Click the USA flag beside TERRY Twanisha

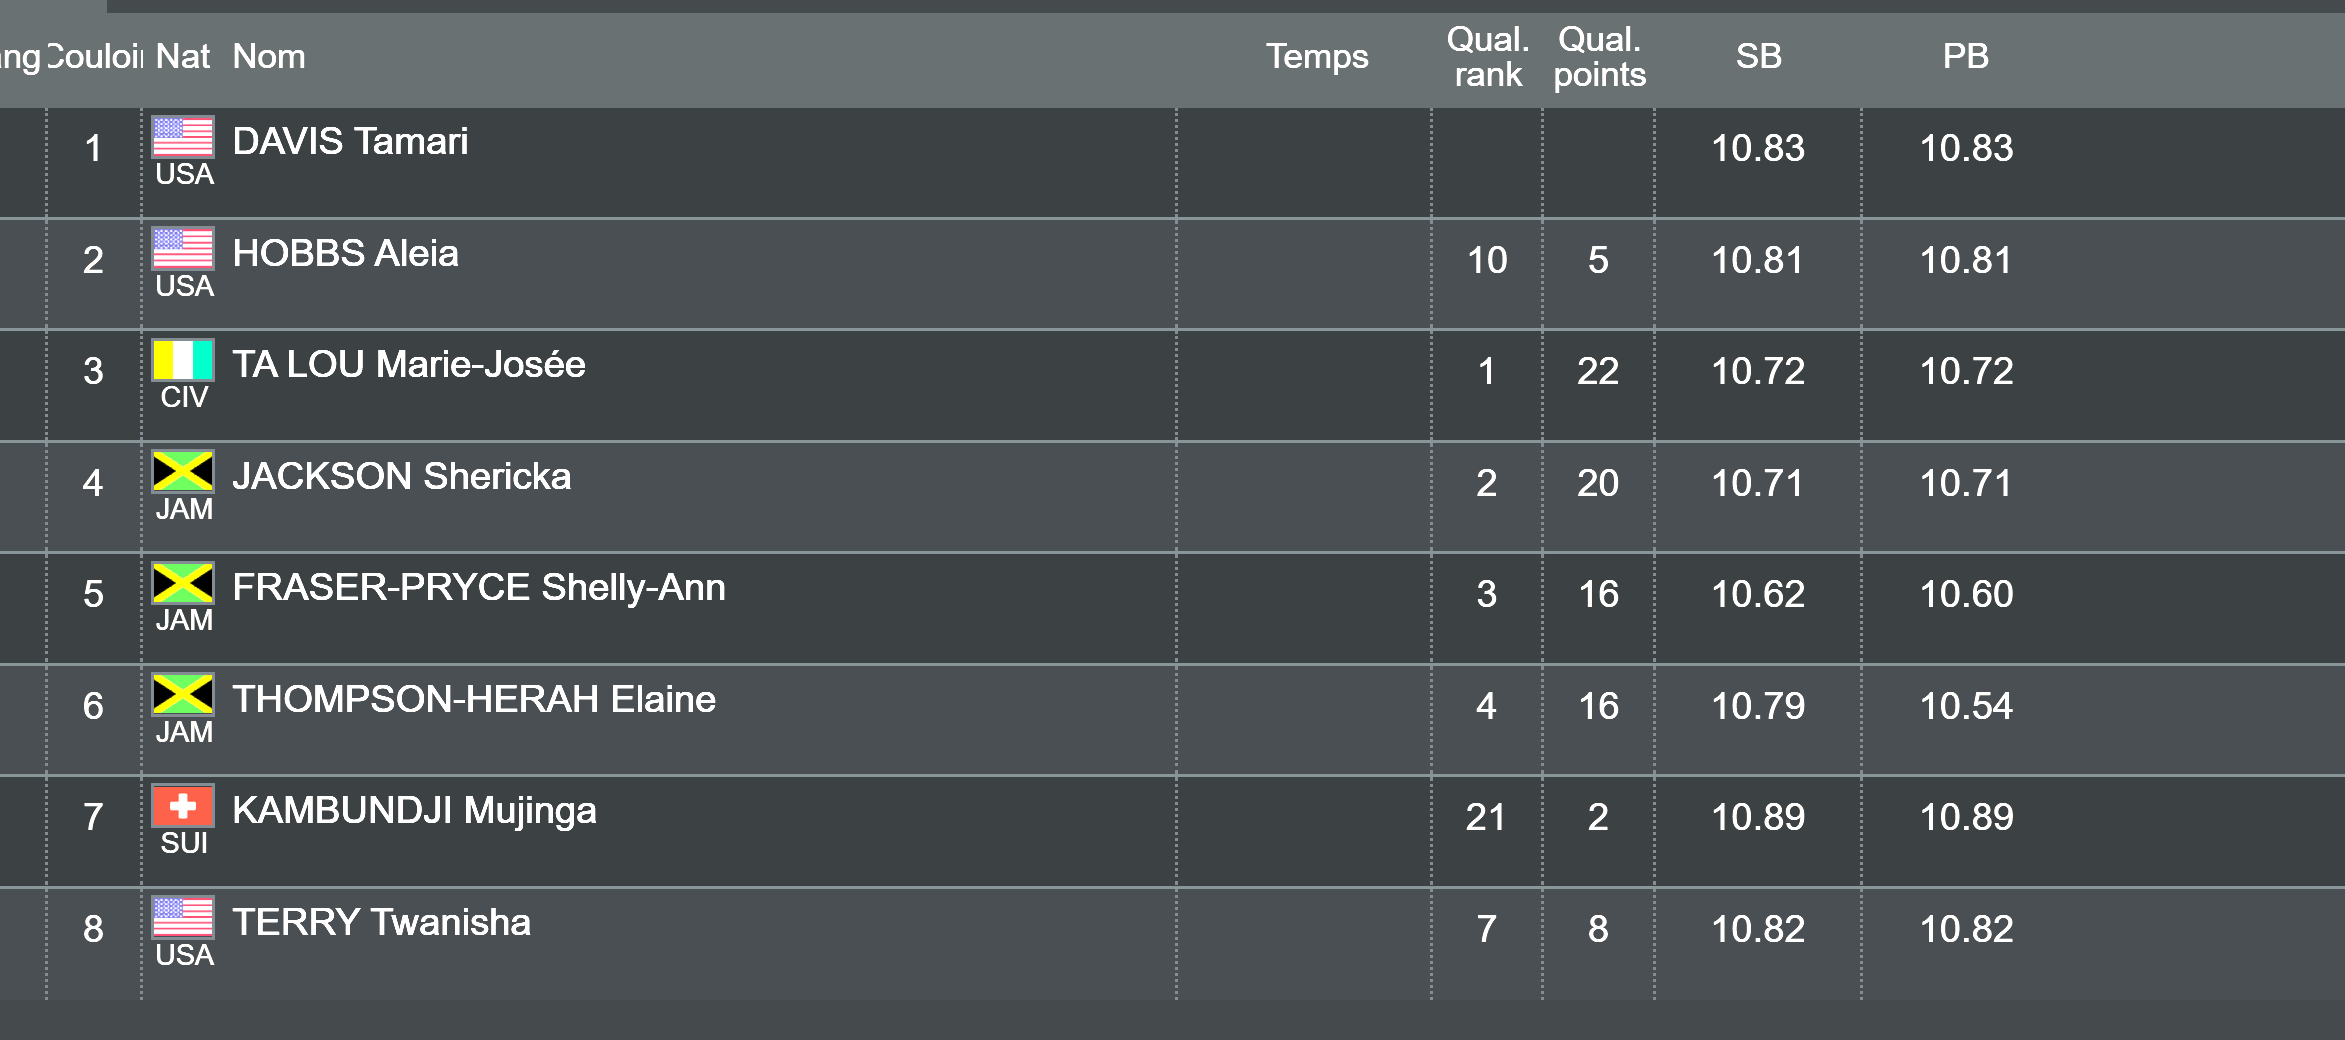point(182,918)
